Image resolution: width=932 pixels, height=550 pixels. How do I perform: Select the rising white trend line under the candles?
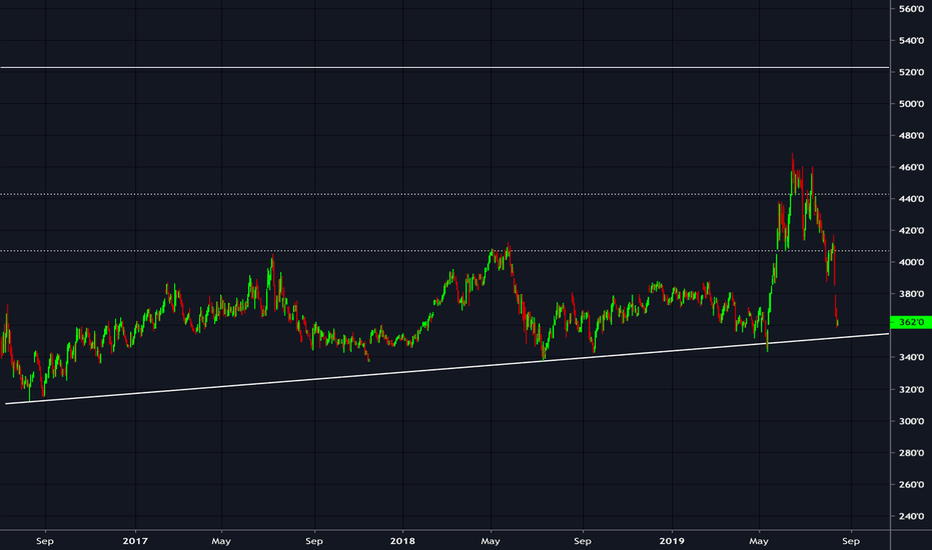(x=447, y=369)
